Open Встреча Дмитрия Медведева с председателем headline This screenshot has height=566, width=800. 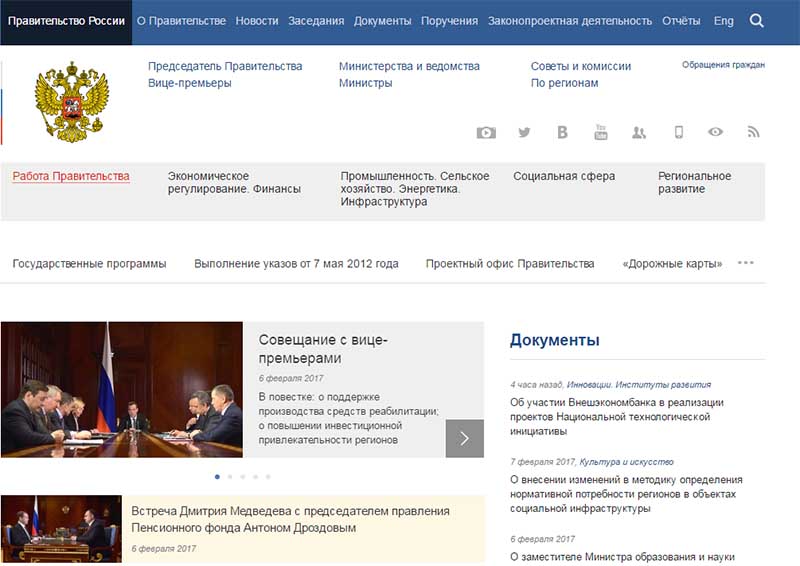pyautogui.click(x=290, y=519)
